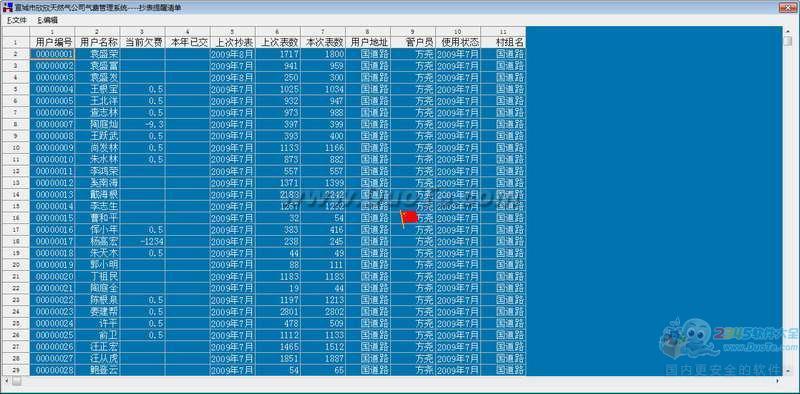Select row header number 10
This screenshot has width=800, height=394.
point(15,148)
